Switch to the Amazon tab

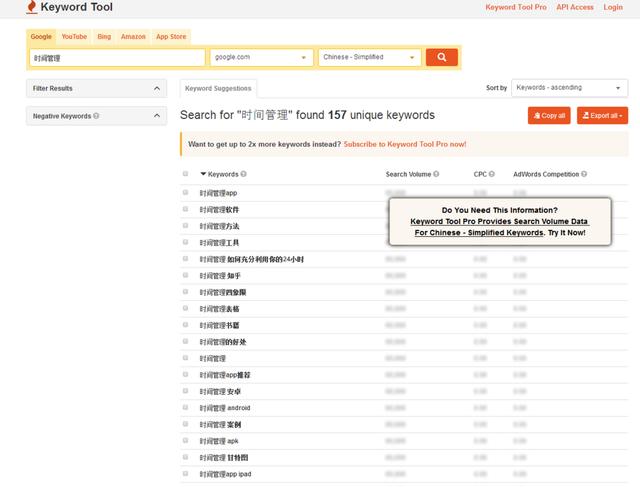coord(133,37)
